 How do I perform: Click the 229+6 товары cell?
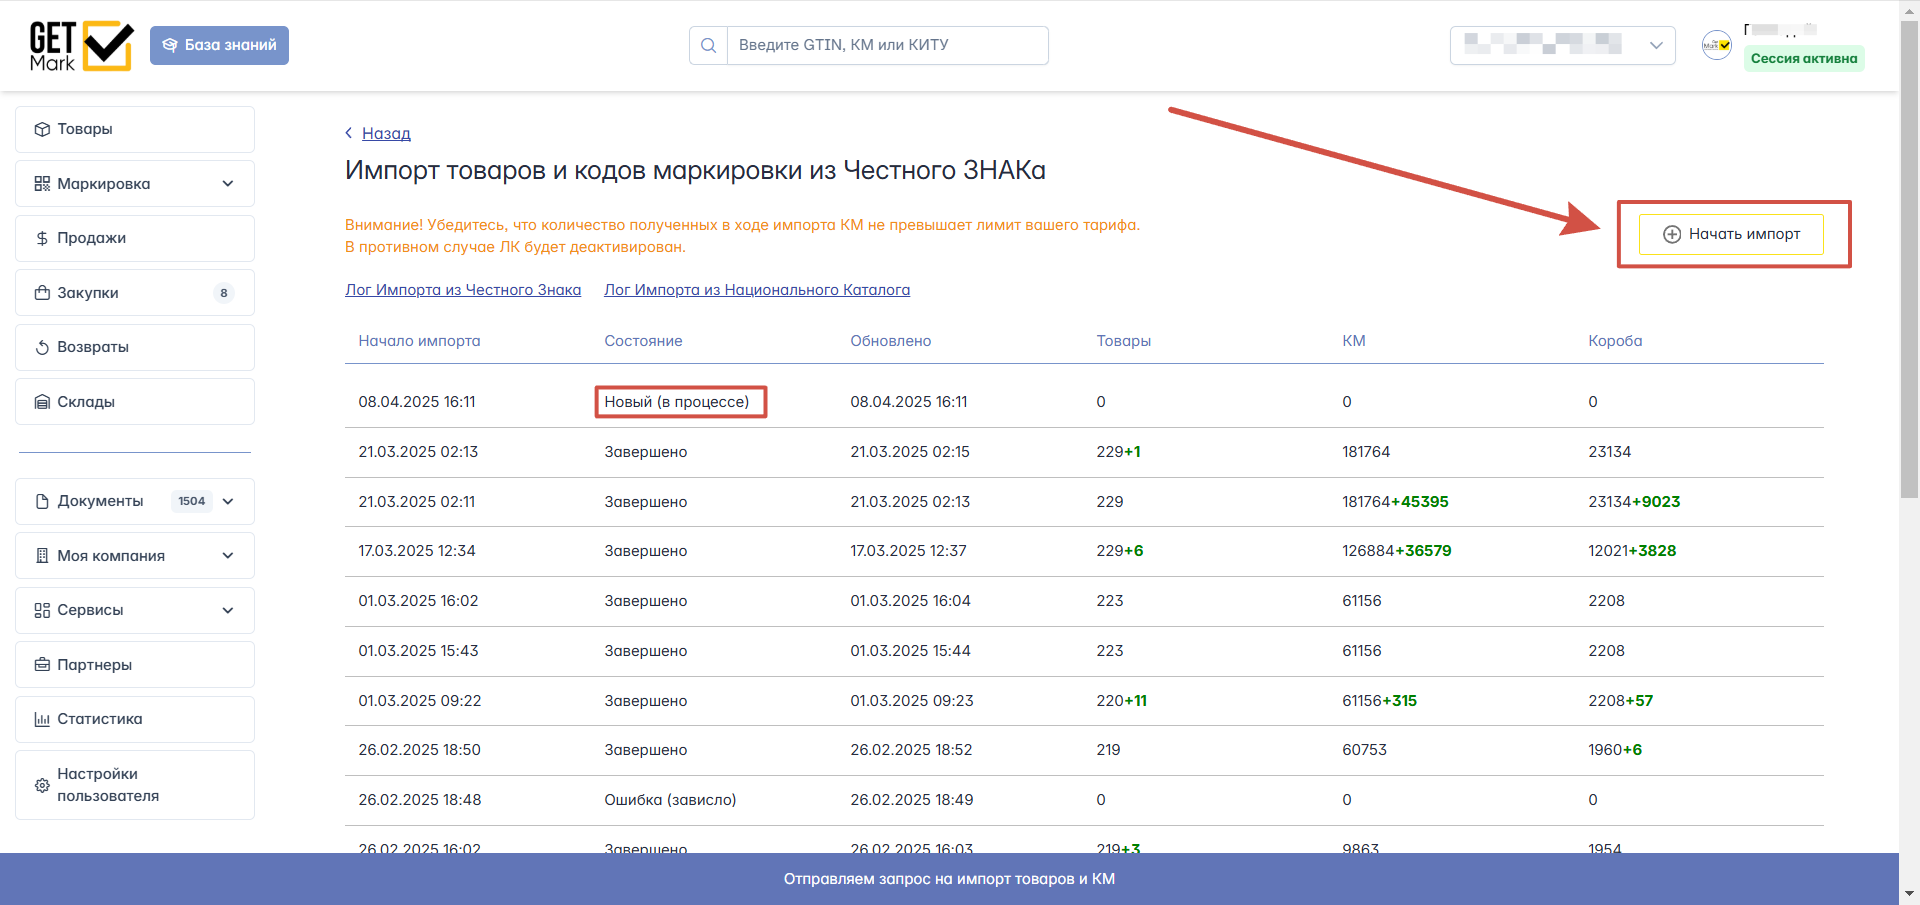(x=1120, y=551)
